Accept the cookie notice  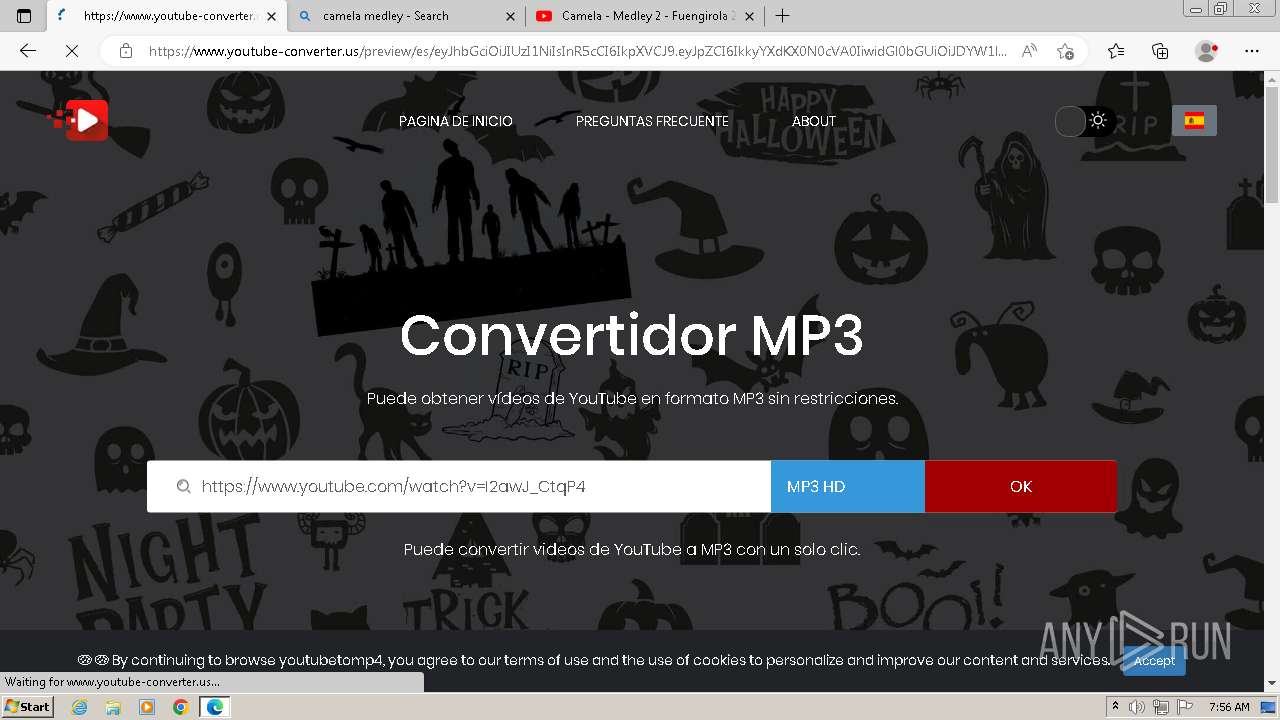(x=1154, y=660)
